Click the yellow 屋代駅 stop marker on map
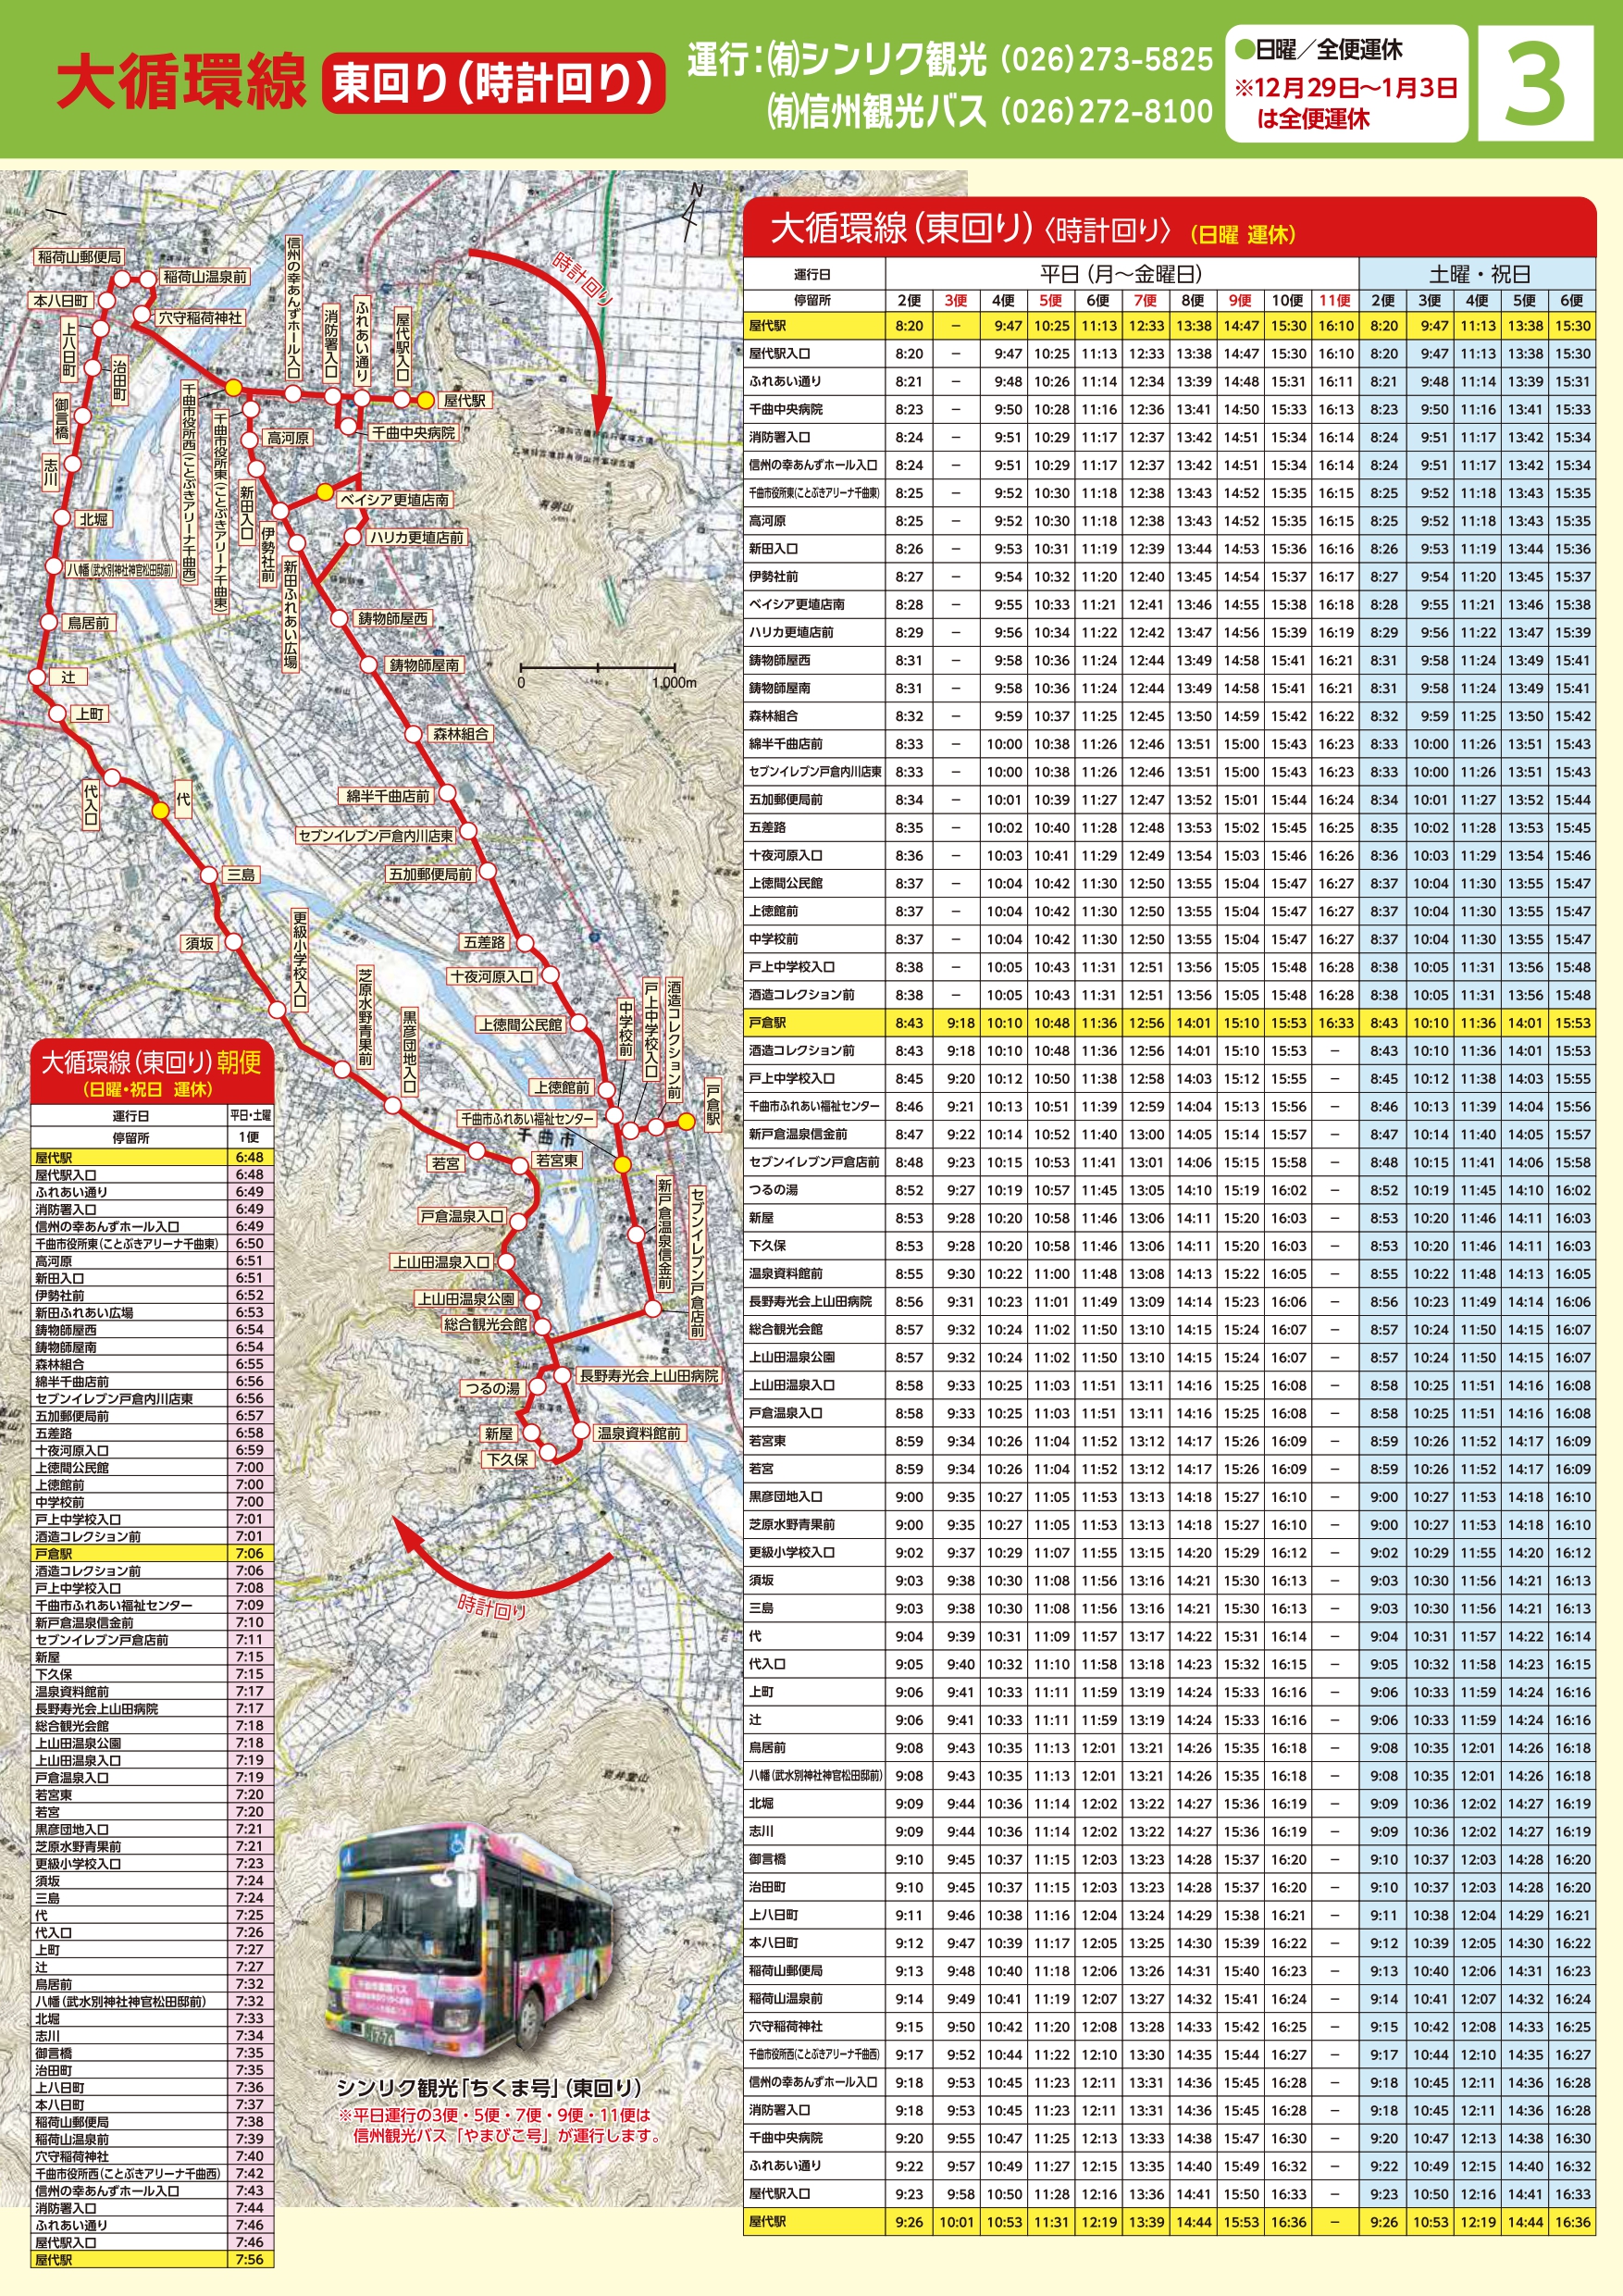Screen dimensions: 1623x2296 (425, 401)
